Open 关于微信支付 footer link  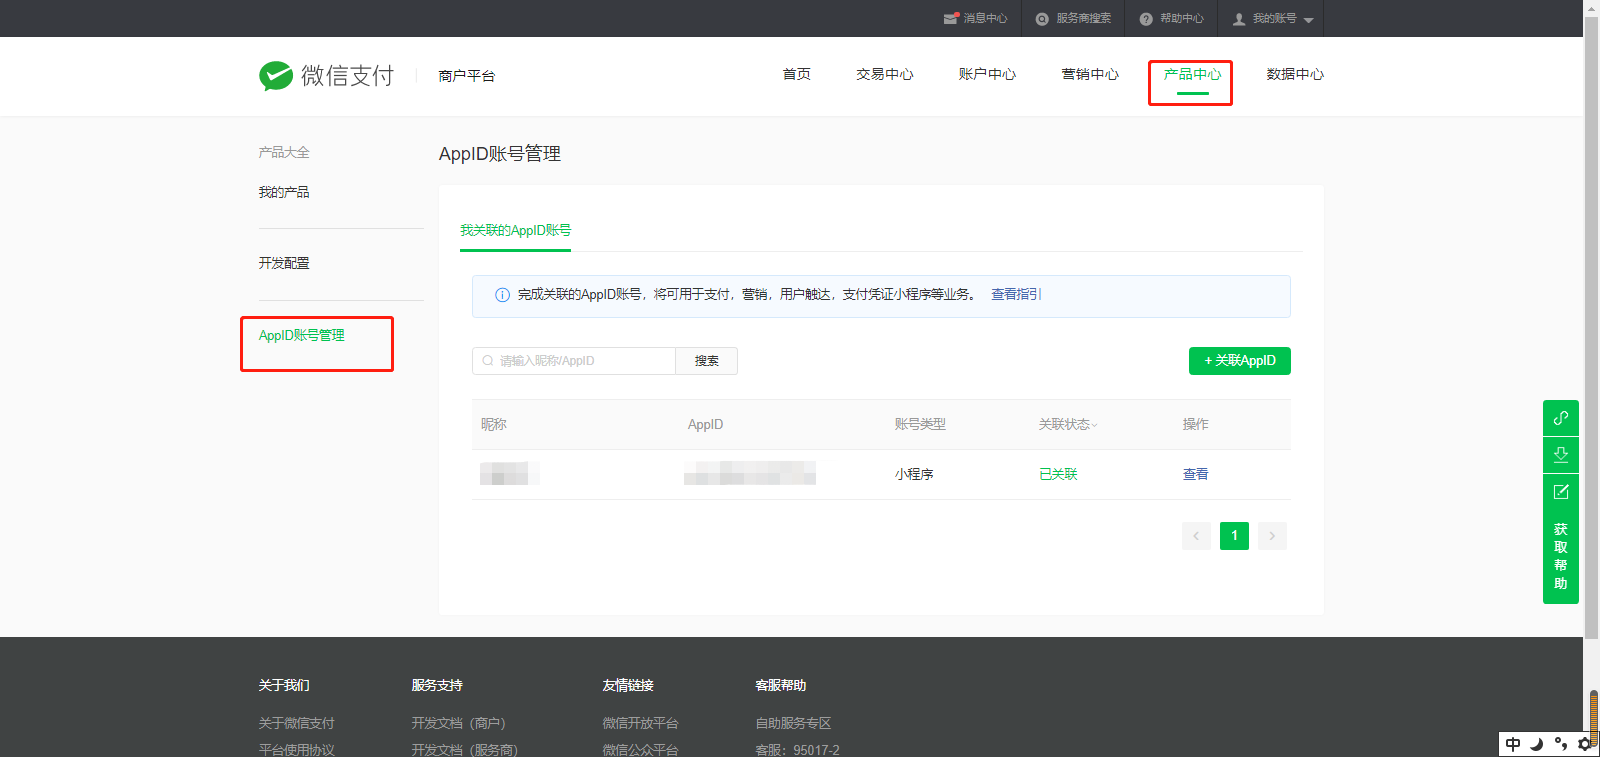(296, 723)
